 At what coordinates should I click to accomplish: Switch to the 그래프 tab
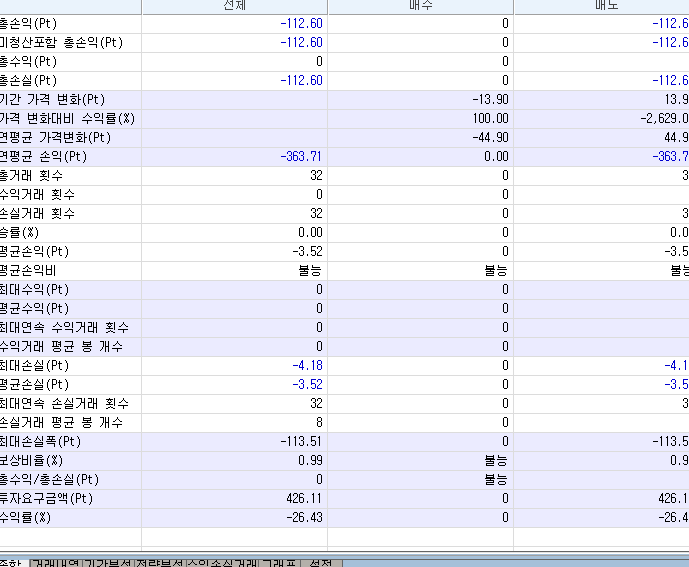277,562
